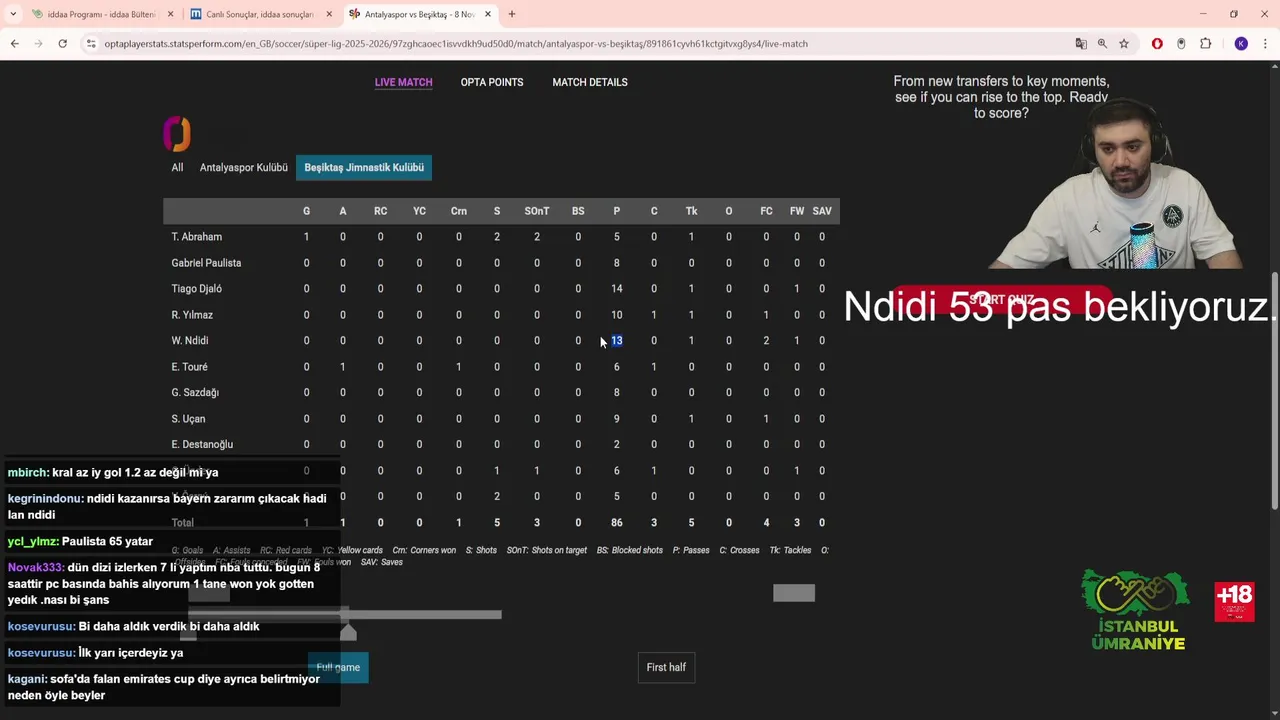This screenshot has width=1280, height=720.
Task: Click the START QUIZ button
Action: coord(1001,300)
